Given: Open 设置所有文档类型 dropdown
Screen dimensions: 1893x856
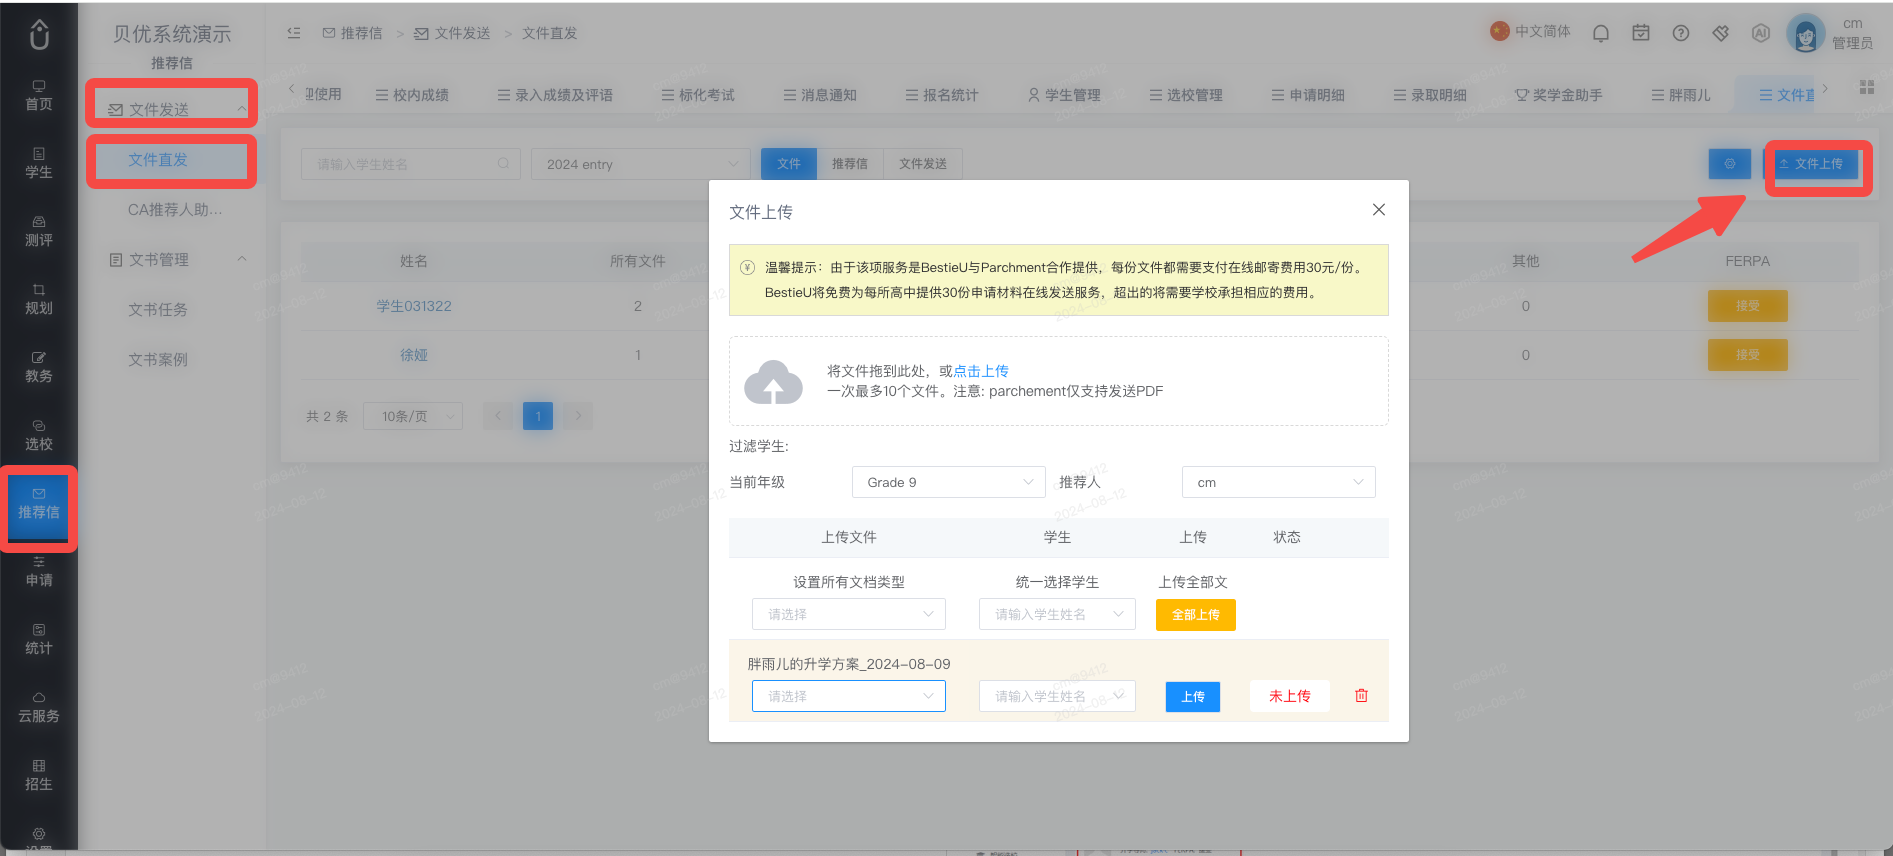Looking at the screenshot, I should tap(849, 614).
